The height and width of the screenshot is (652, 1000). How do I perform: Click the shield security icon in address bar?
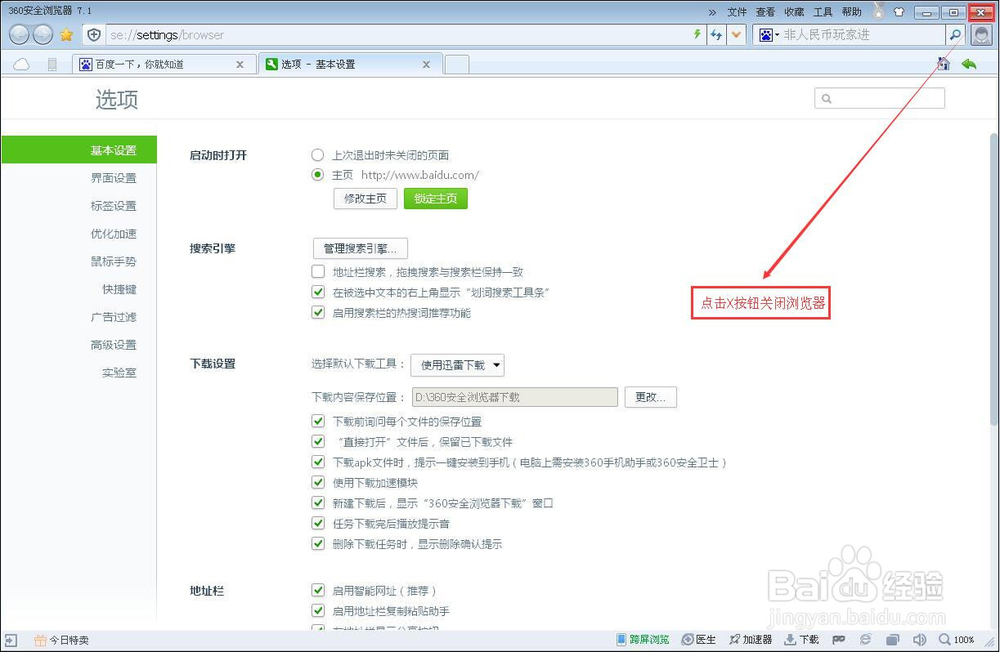pyautogui.click(x=94, y=34)
